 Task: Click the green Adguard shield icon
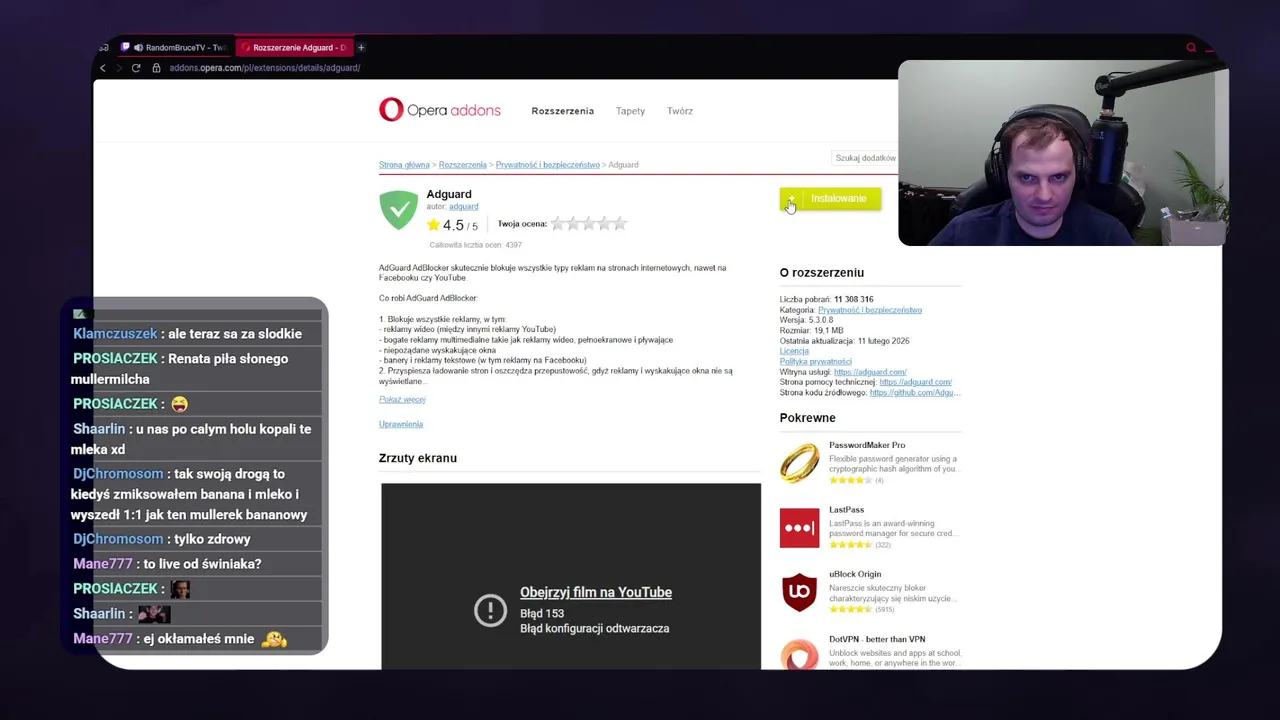click(x=398, y=210)
